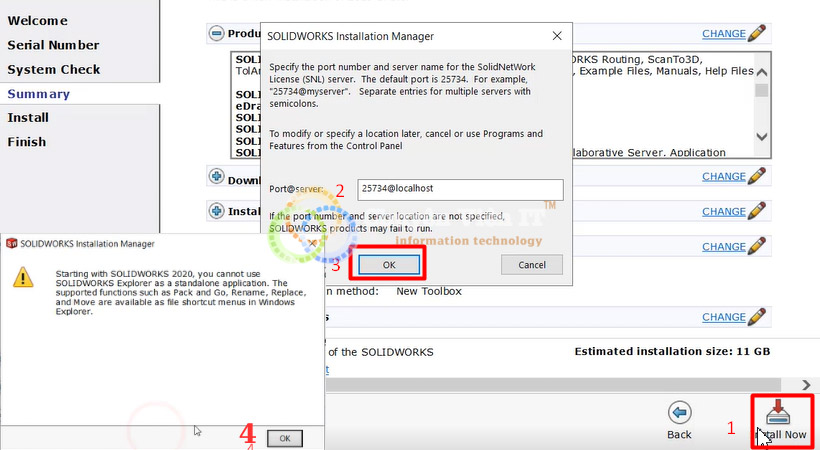
Task: Collapse the Products section
Action: pos(216,33)
